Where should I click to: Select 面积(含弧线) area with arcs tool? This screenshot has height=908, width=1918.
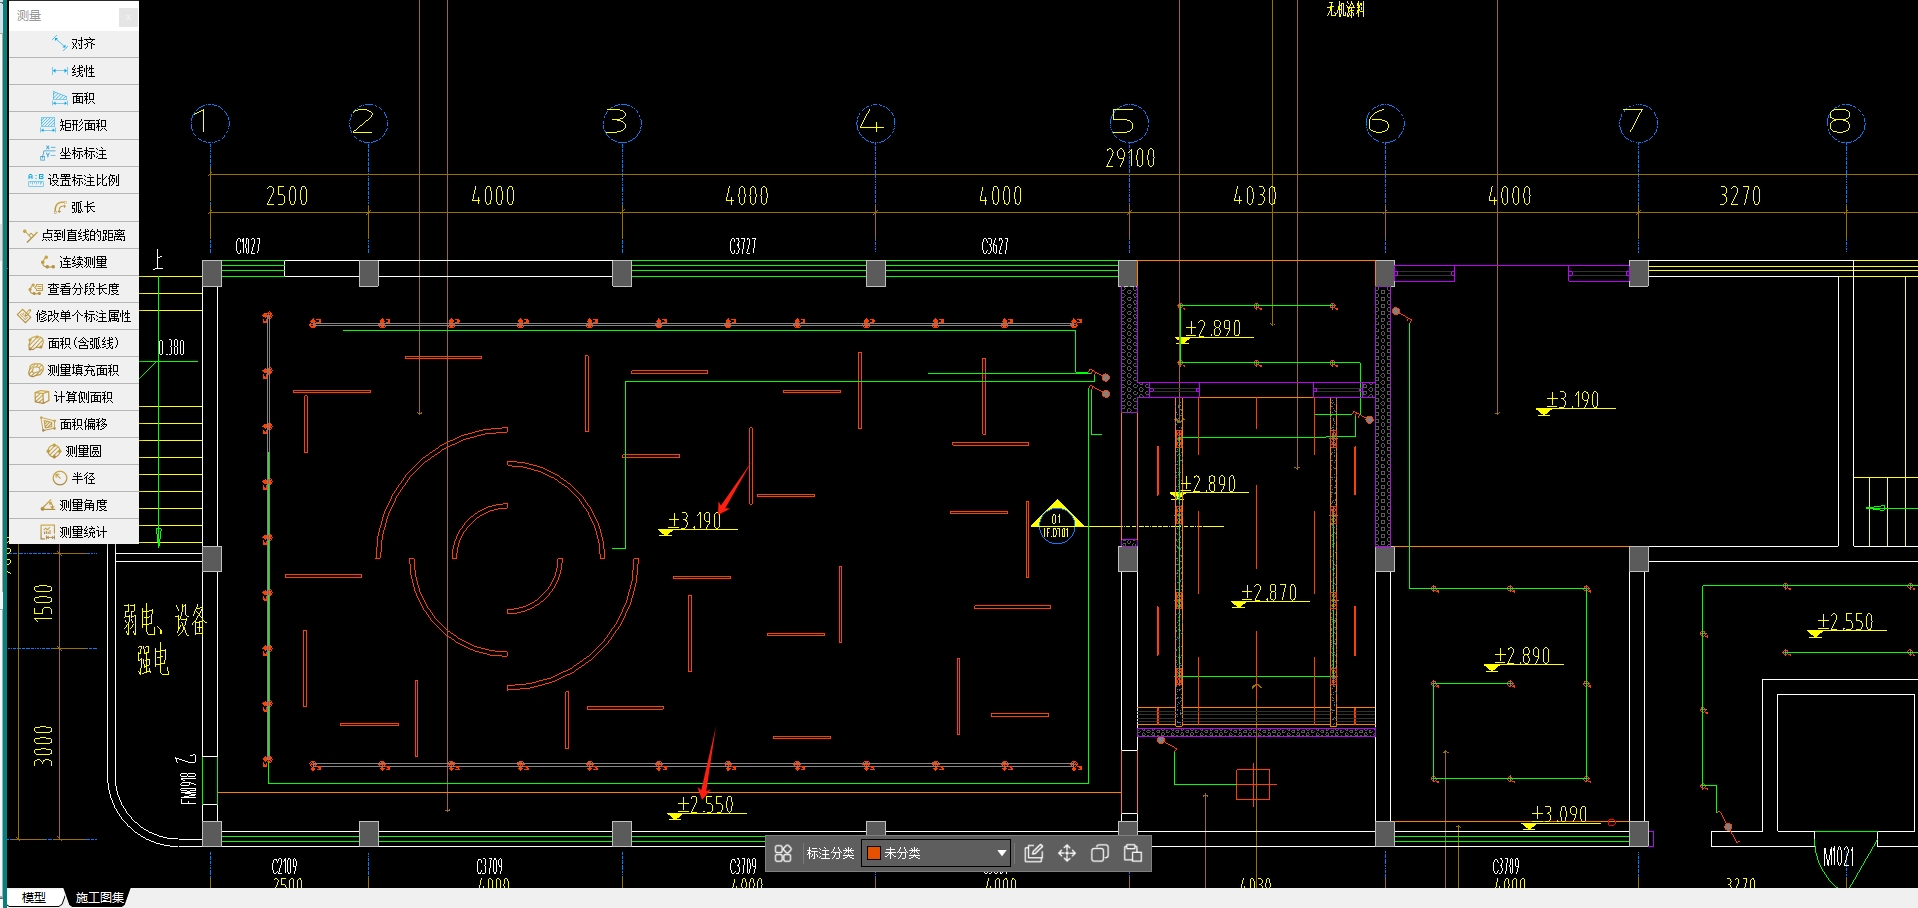point(74,343)
